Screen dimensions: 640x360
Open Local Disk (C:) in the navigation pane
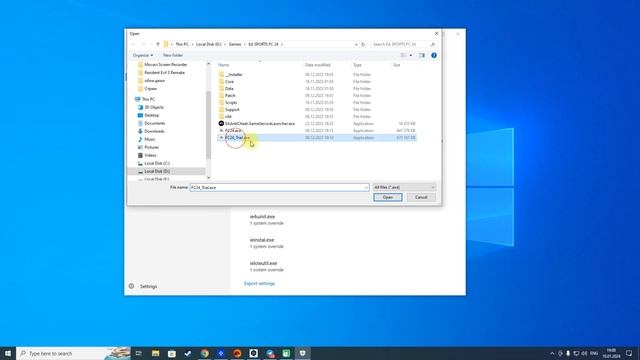[x=157, y=163]
